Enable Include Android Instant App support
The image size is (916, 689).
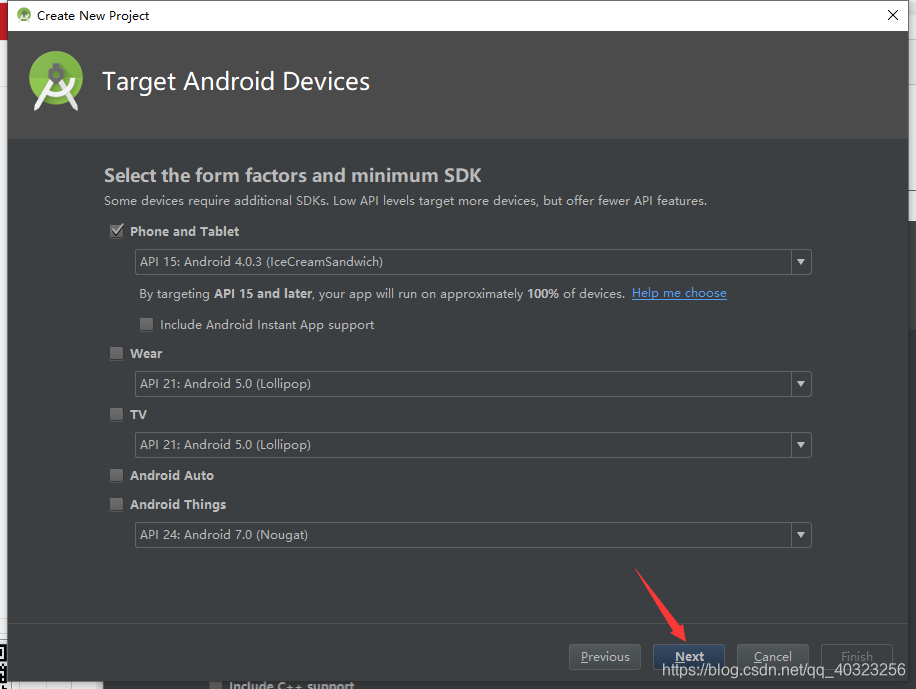147,324
